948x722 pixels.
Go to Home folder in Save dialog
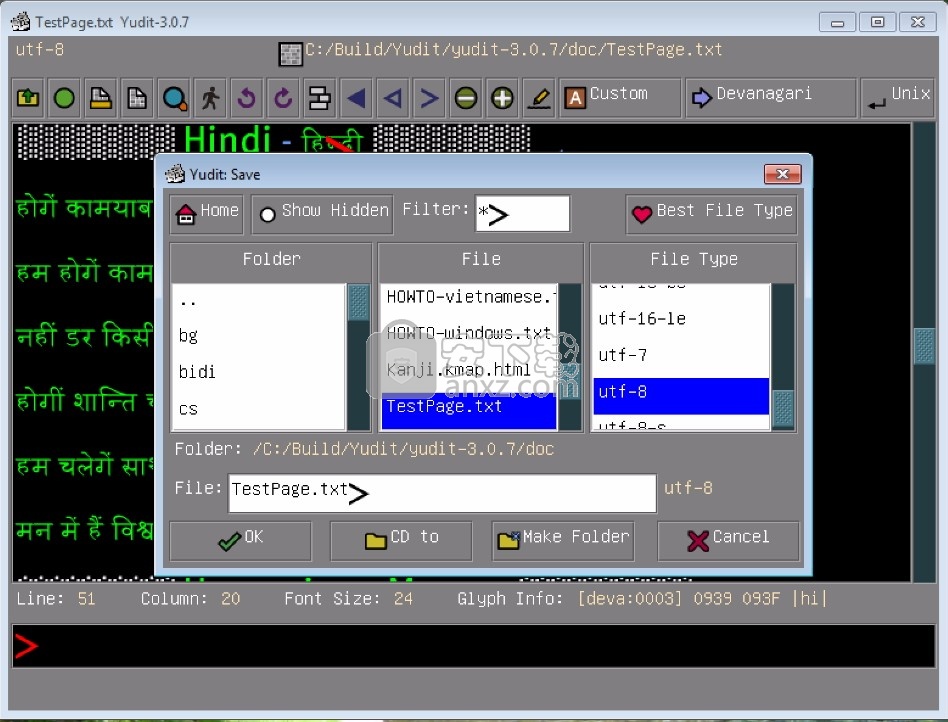pyautogui.click(x=207, y=213)
